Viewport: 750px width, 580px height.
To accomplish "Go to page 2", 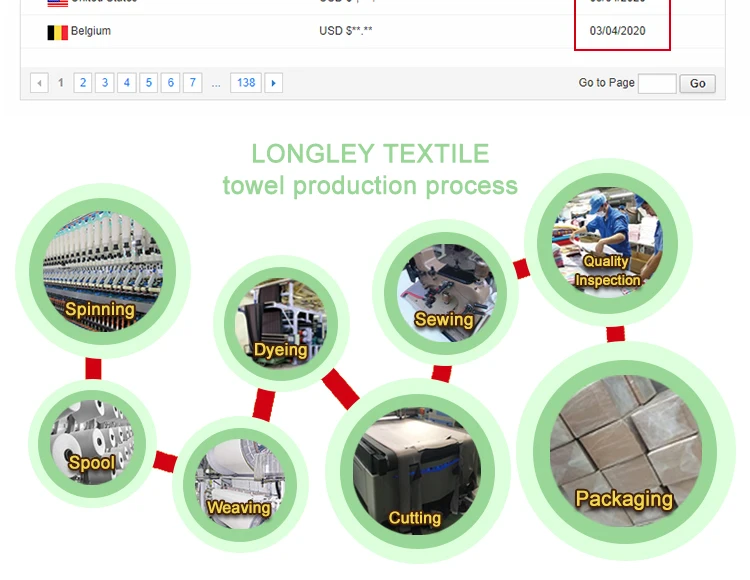I will pos(83,83).
